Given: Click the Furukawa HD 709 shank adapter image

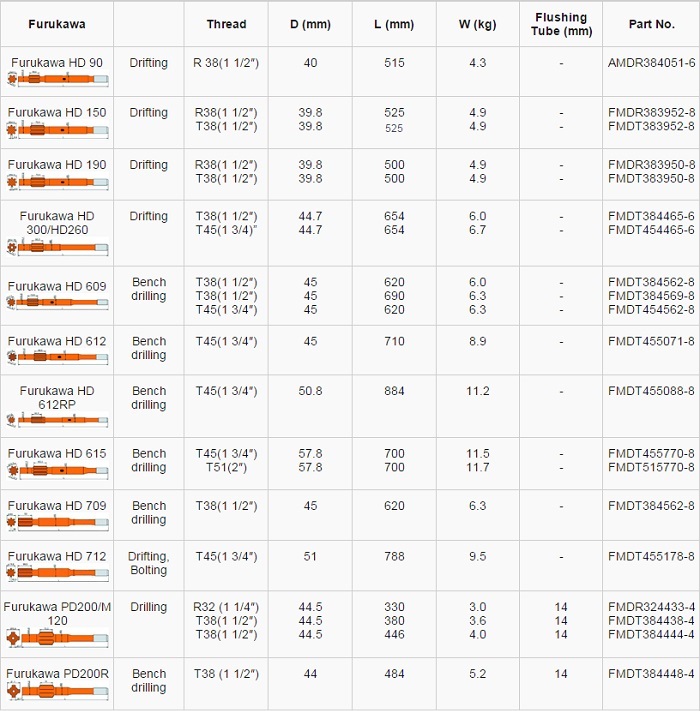Looking at the screenshot, I should pos(58,522).
